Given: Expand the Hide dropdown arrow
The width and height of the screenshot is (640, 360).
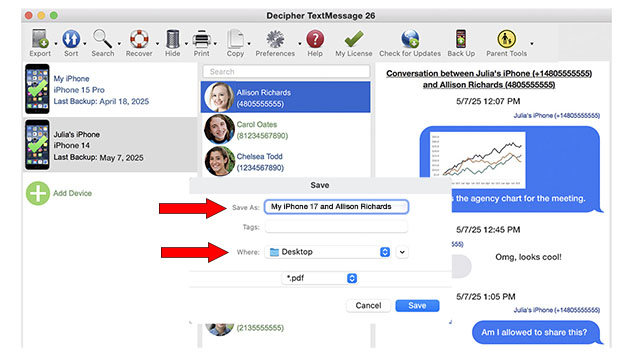Looking at the screenshot, I should [x=186, y=43].
